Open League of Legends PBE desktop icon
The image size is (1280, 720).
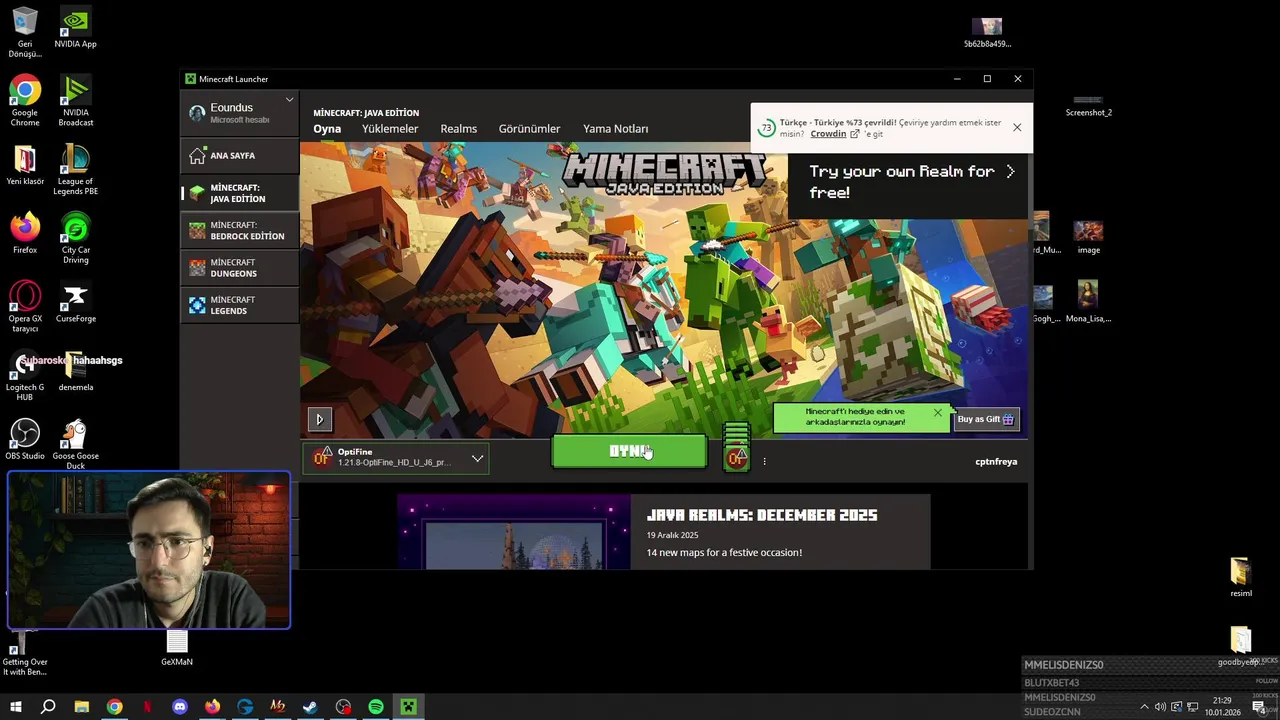coord(76,170)
